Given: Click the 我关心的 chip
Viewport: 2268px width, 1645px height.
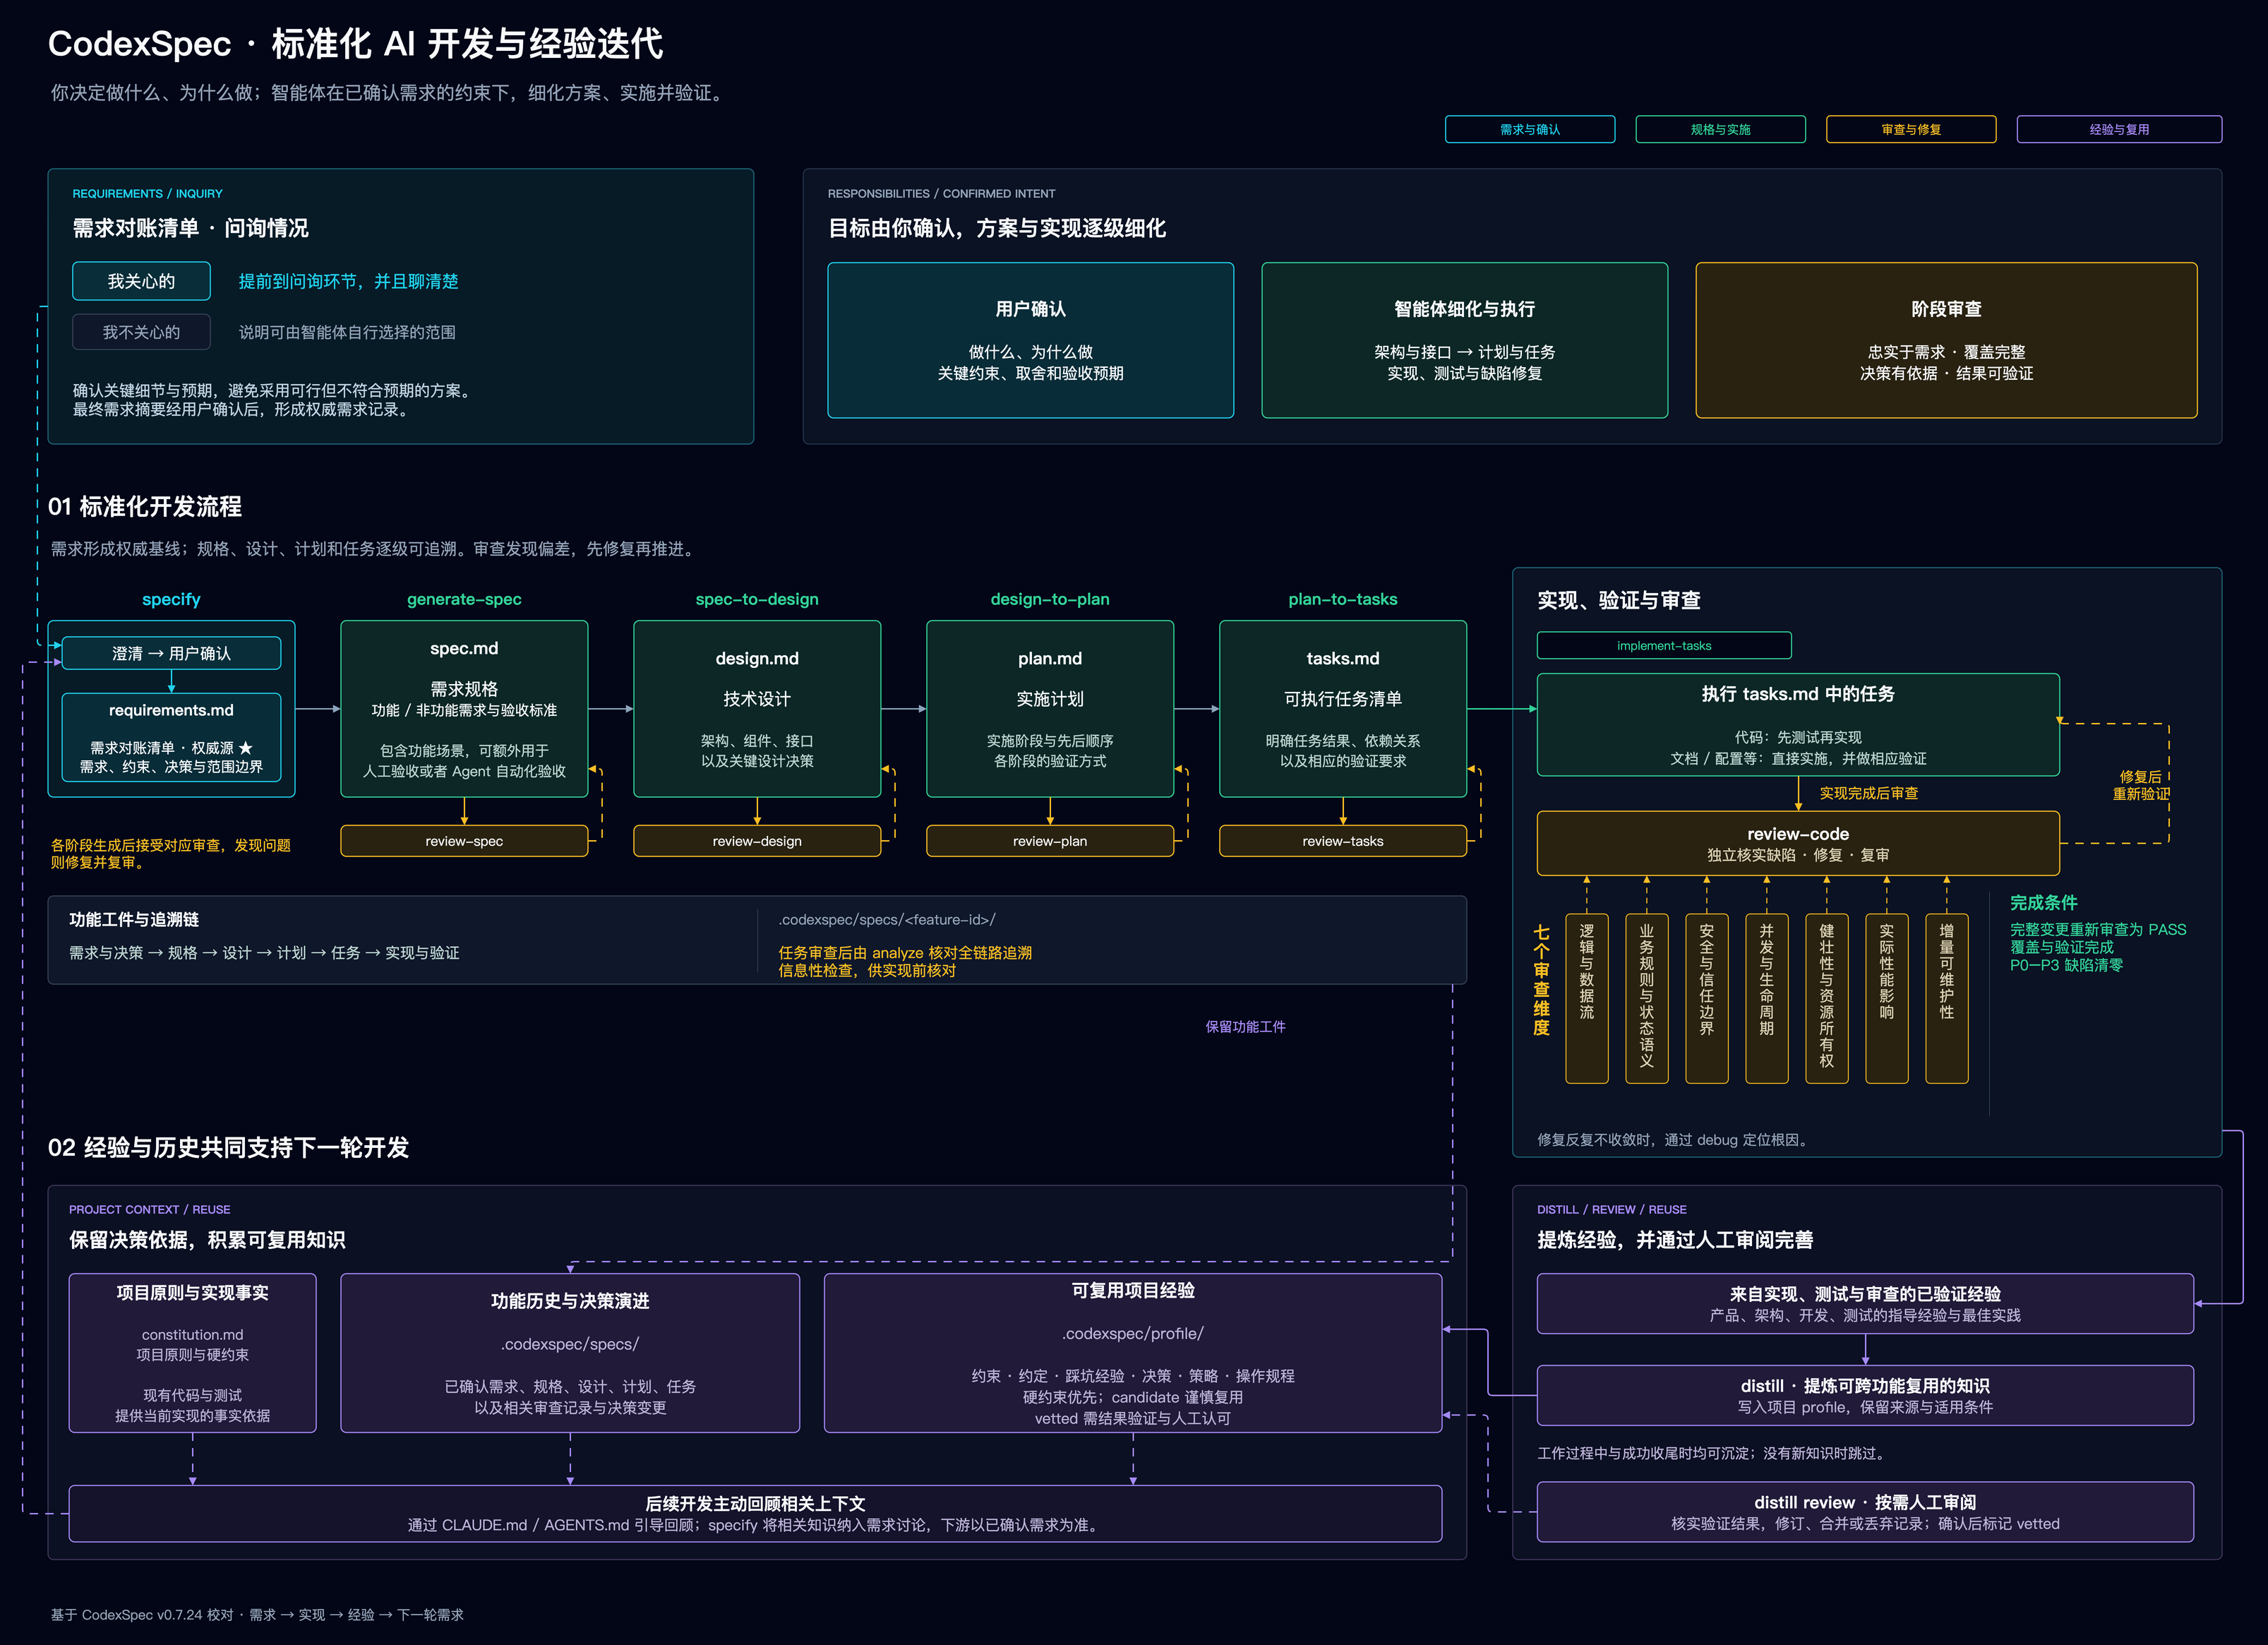Looking at the screenshot, I should point(141,281).
